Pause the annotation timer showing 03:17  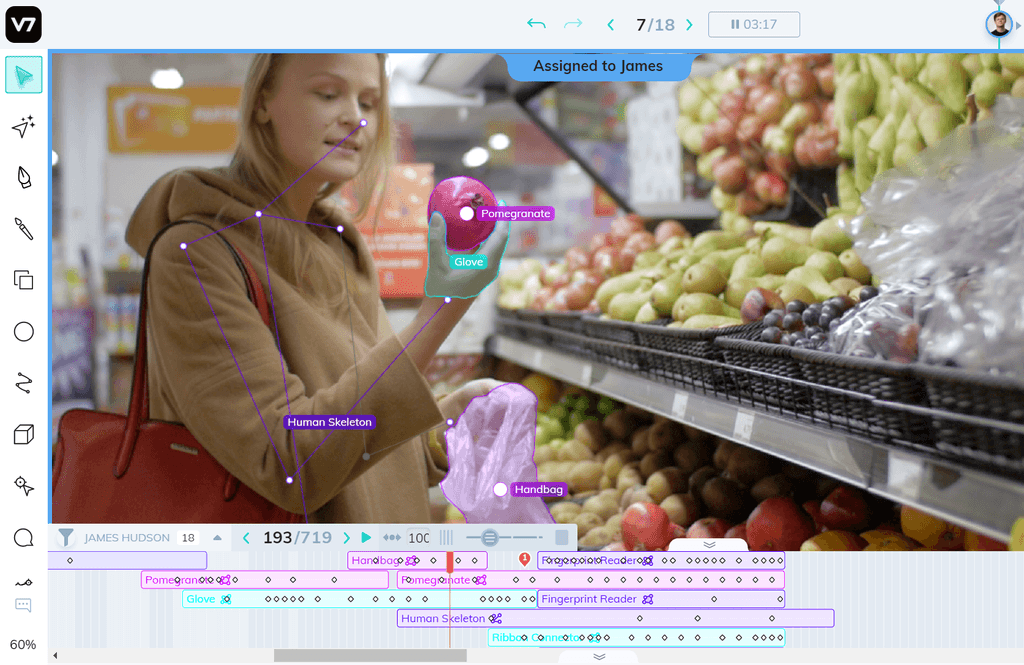click(754, 24)
